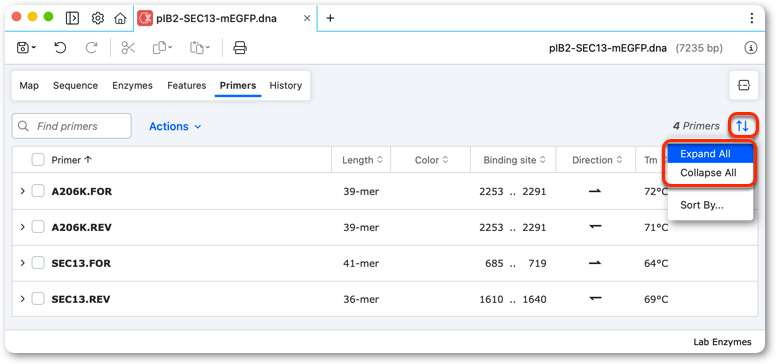Sort by Length column
Viewport: 776px width, 364px height.
362,160
